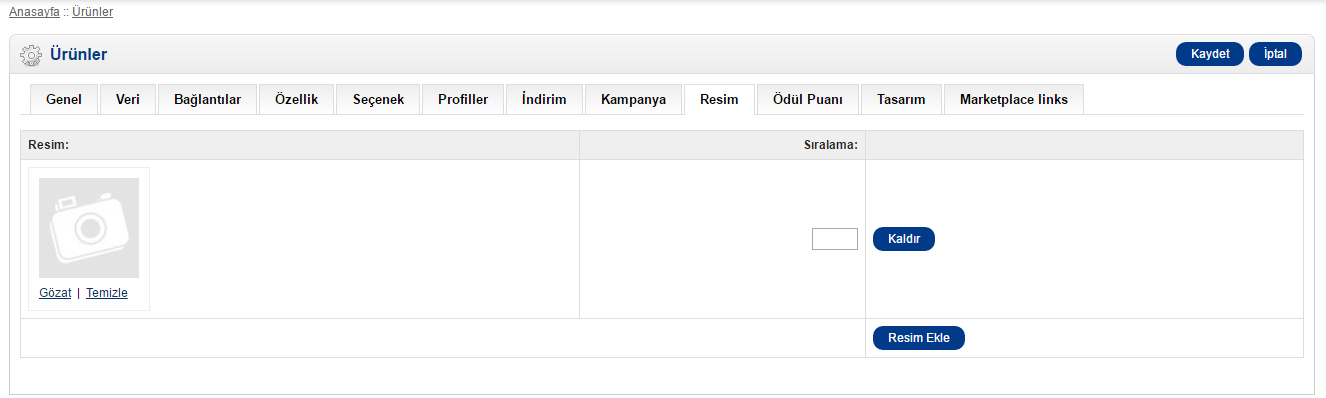Remove the image row with Kaldır

coord(904,239)
